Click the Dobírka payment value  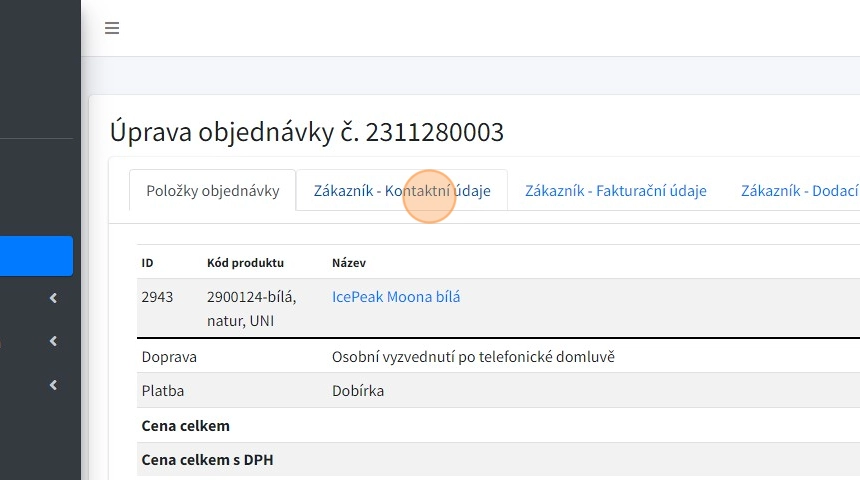click(358, 391)
